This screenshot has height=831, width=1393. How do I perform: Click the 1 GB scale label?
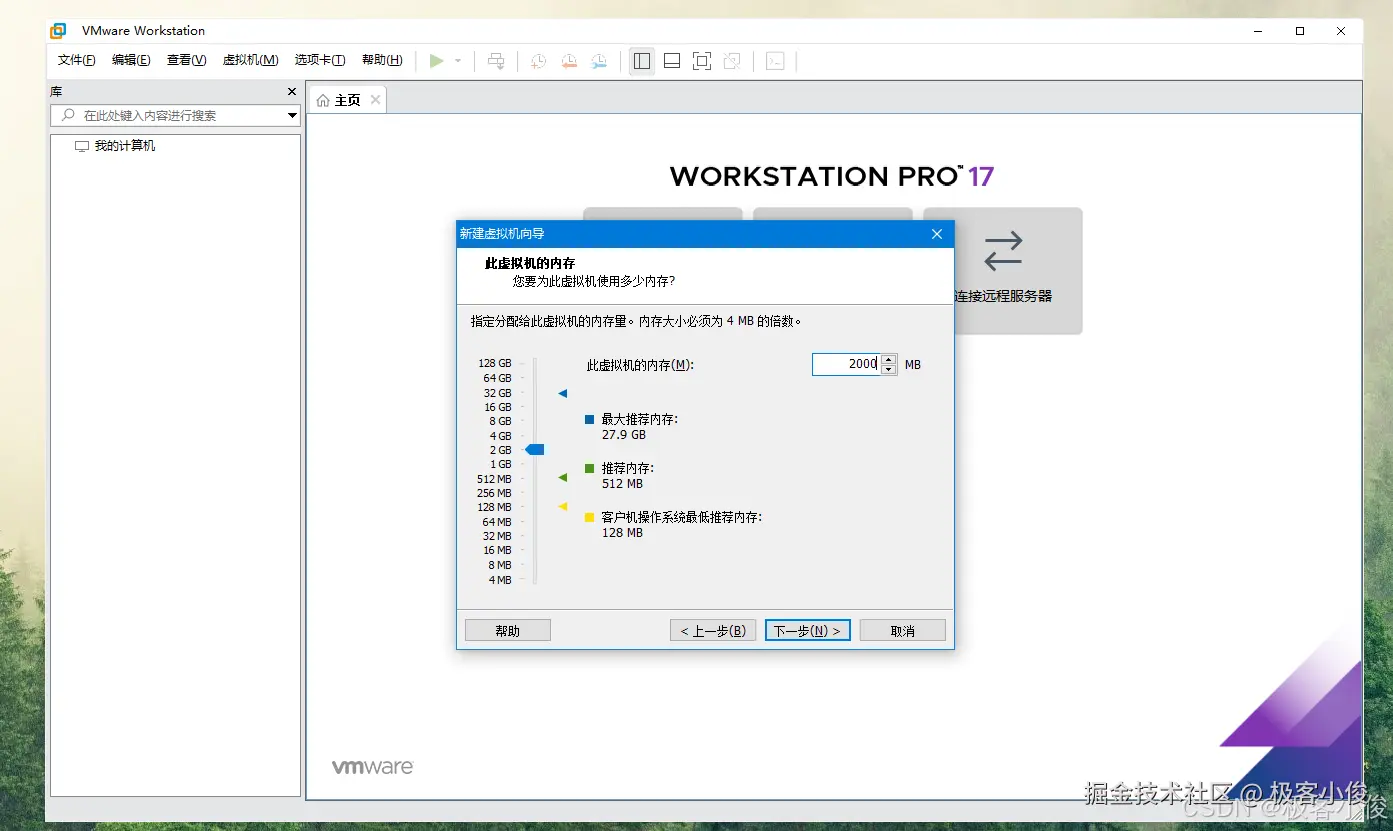tap(501, 464)
